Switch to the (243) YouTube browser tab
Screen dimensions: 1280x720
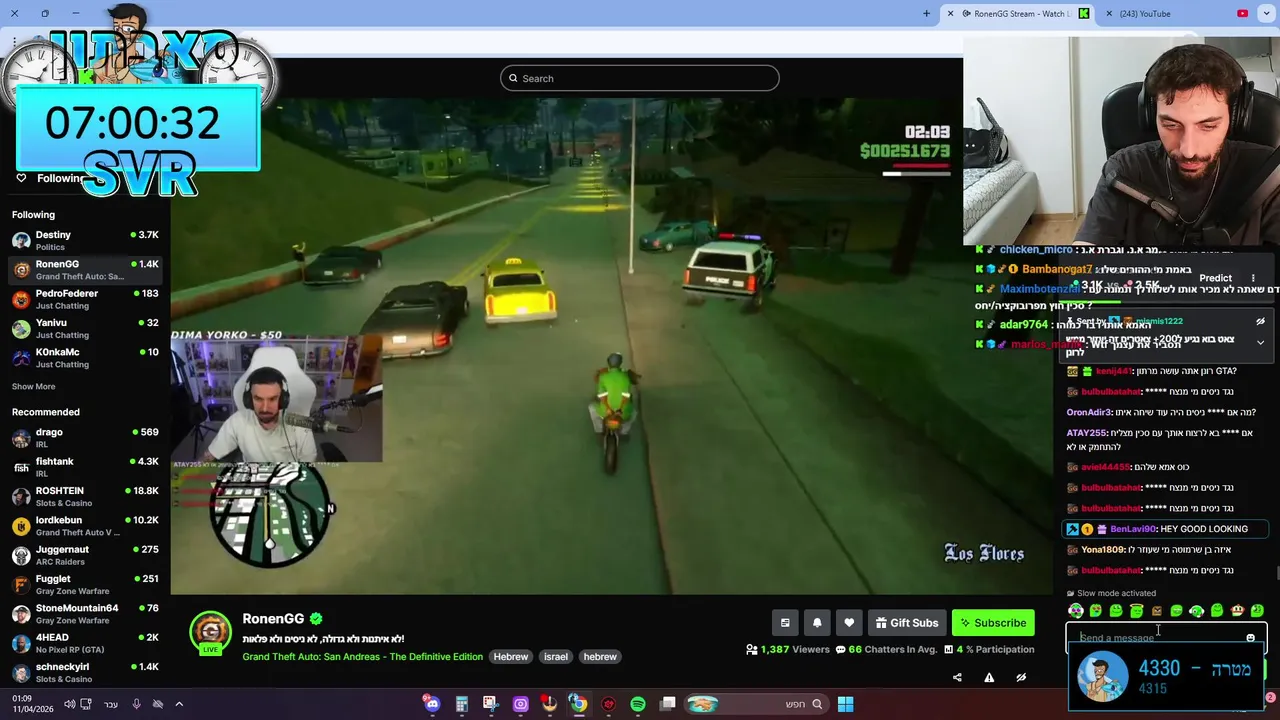click(x=1175, y=13)
